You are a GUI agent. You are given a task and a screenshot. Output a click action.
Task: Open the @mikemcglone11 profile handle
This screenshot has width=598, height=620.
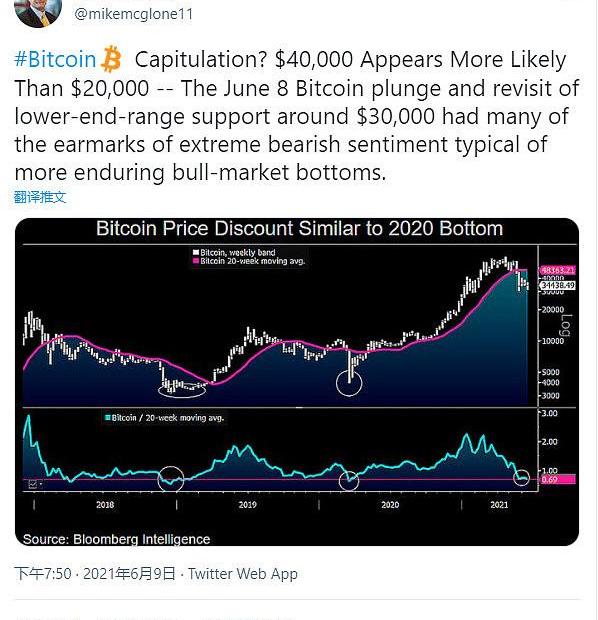tap(134, 14)
